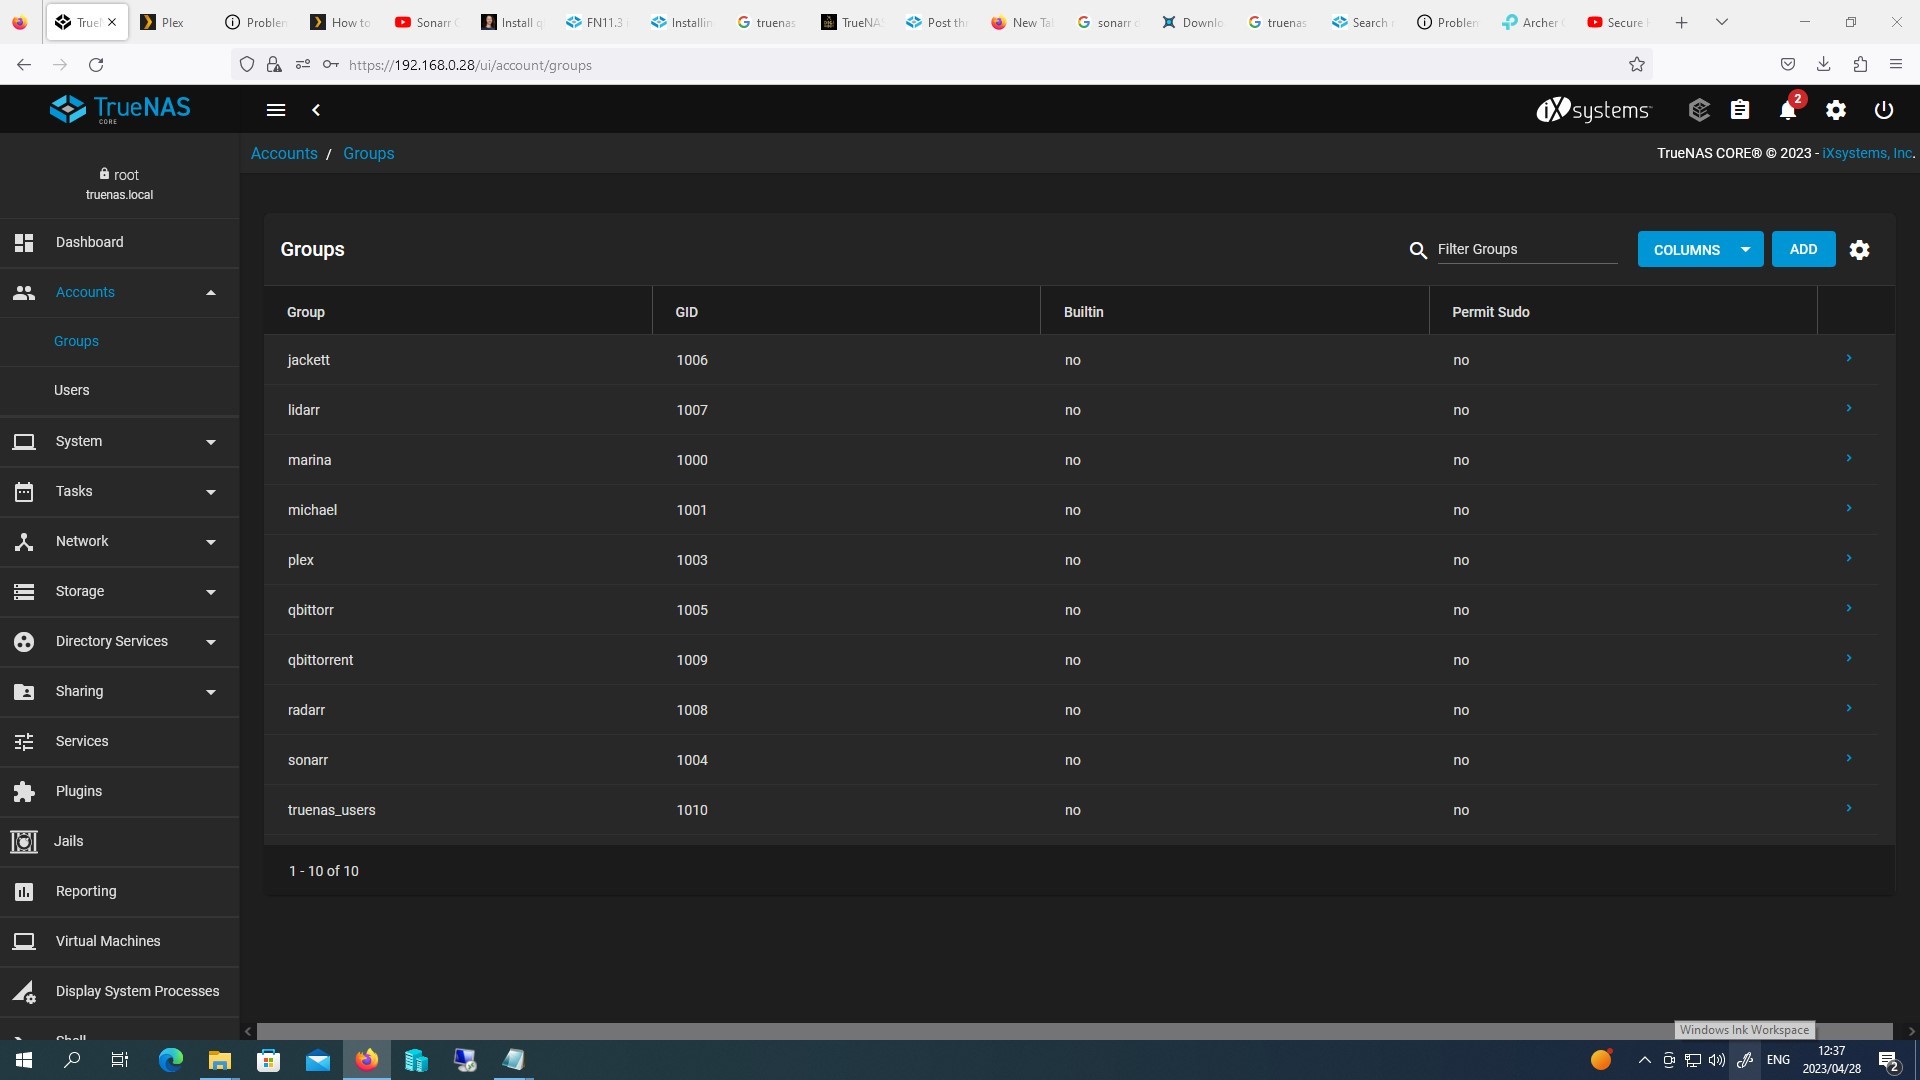Expand the Directory Services section
The width and height of the screenshot is (1920, 1080).
coord(119,641)
